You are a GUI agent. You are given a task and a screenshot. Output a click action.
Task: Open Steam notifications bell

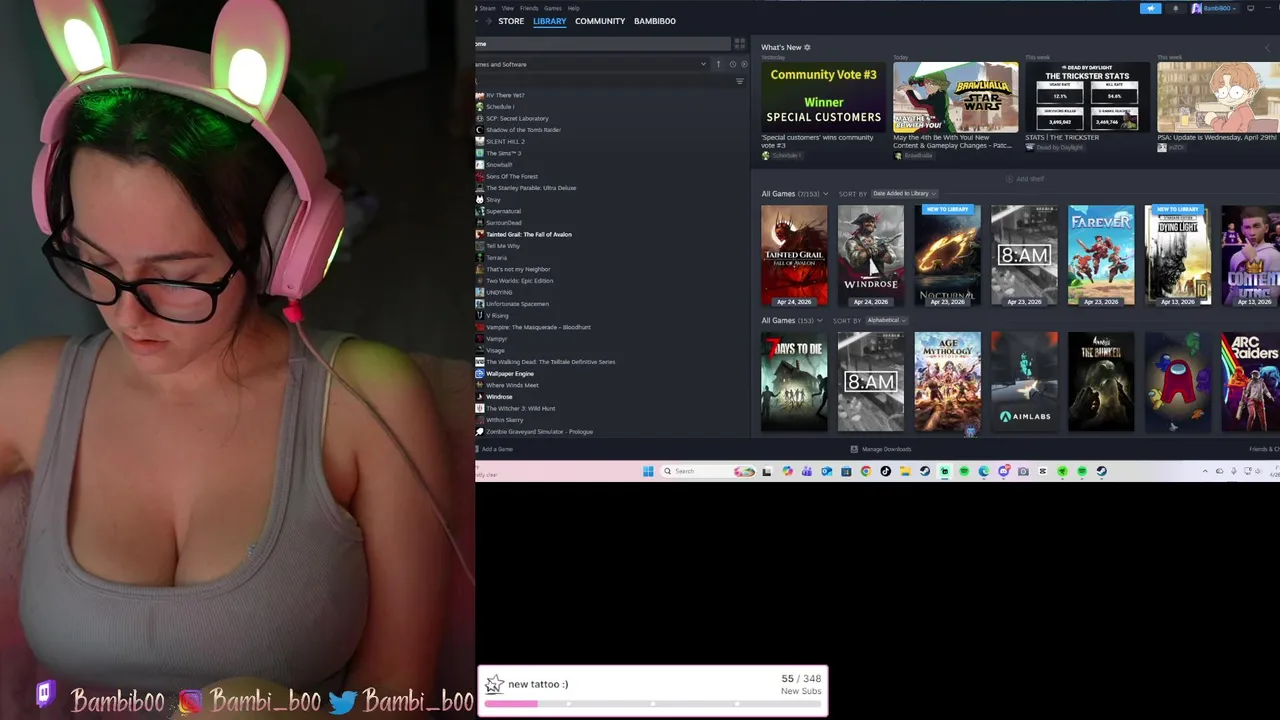(1175, 8)
